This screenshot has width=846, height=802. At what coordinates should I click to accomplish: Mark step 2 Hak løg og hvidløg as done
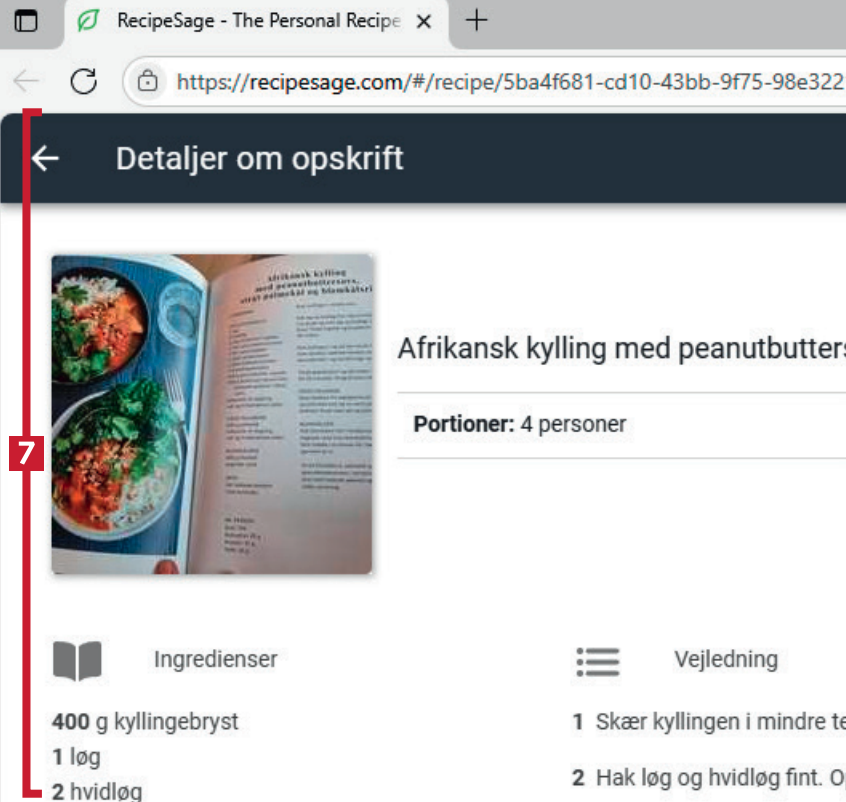(709, 778)
